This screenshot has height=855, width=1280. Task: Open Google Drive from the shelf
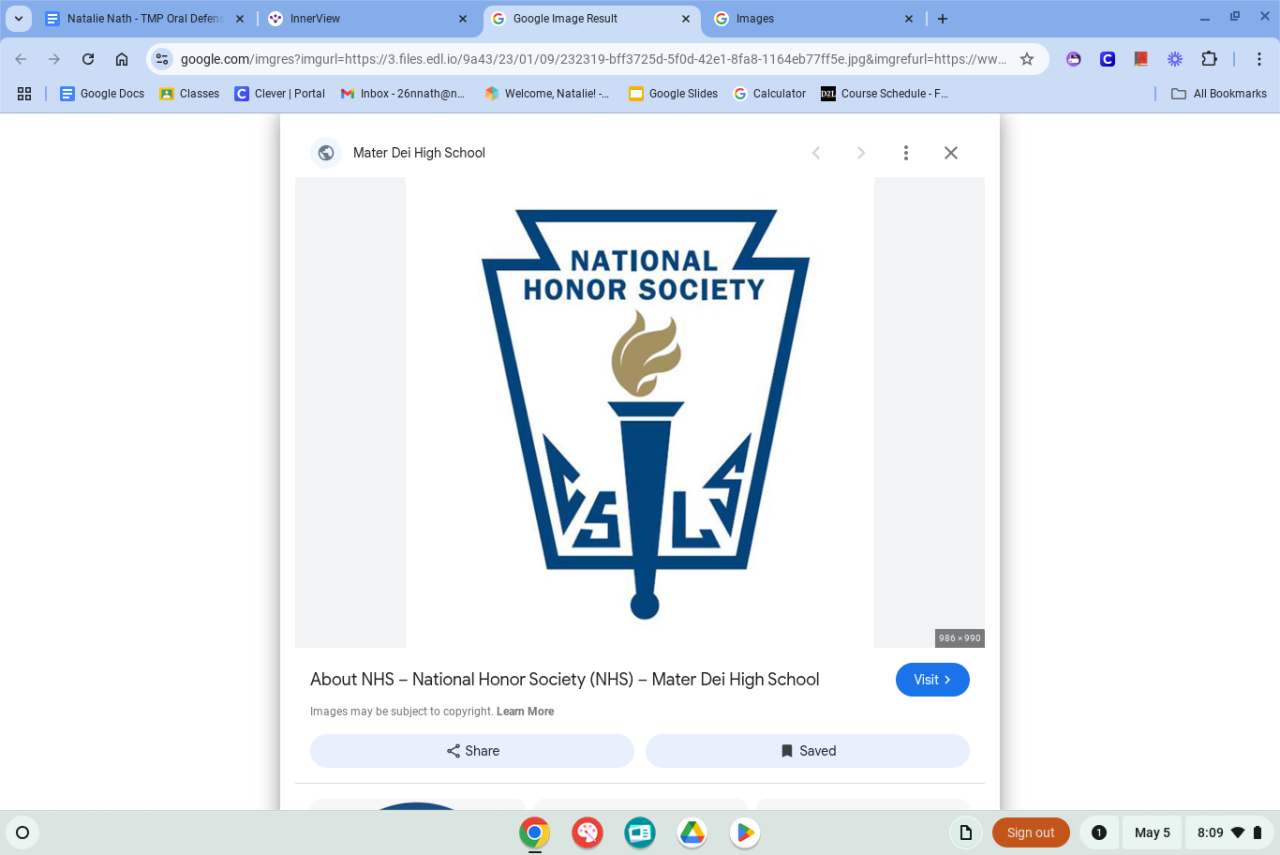pos(692,832)
